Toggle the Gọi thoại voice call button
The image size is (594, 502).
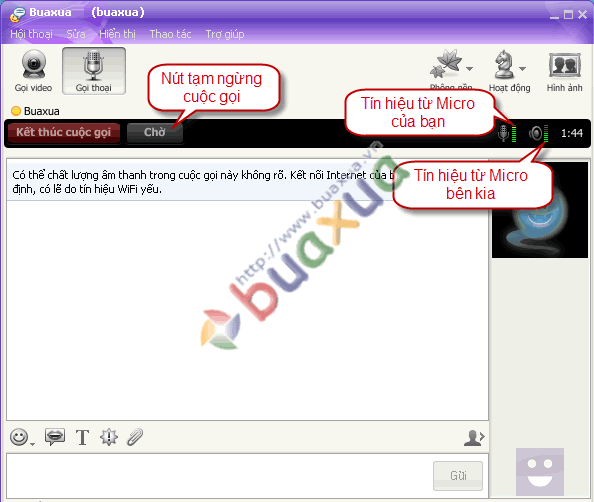94,71
